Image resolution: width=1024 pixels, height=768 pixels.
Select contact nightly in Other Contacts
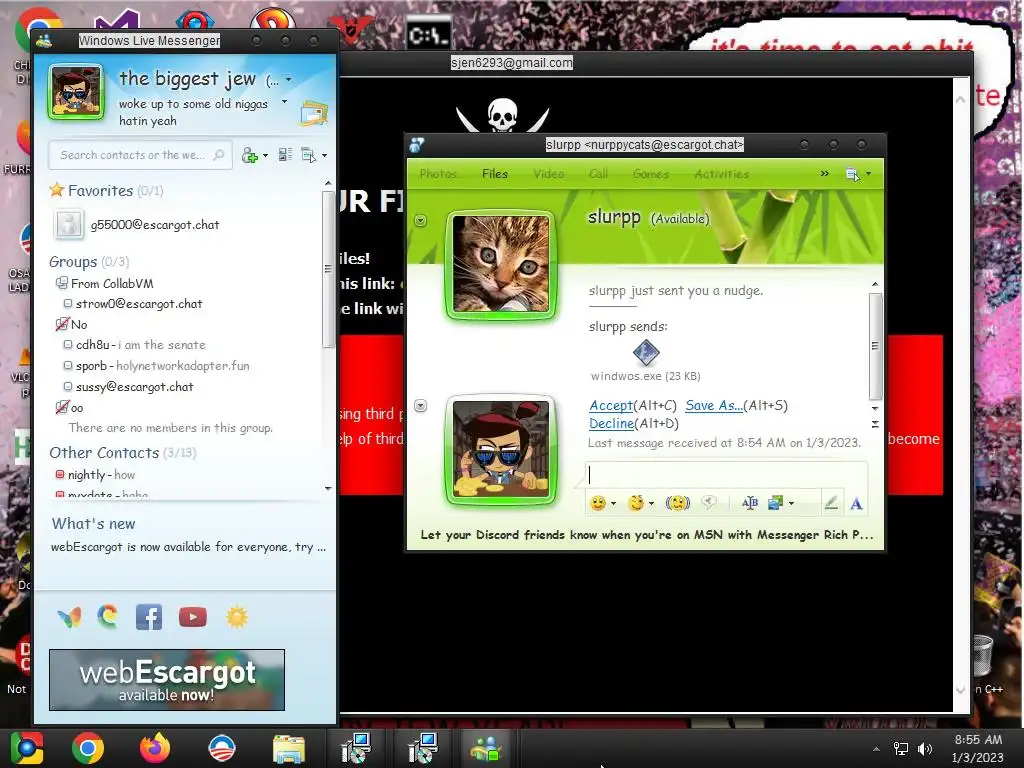[x=95, y=475]
